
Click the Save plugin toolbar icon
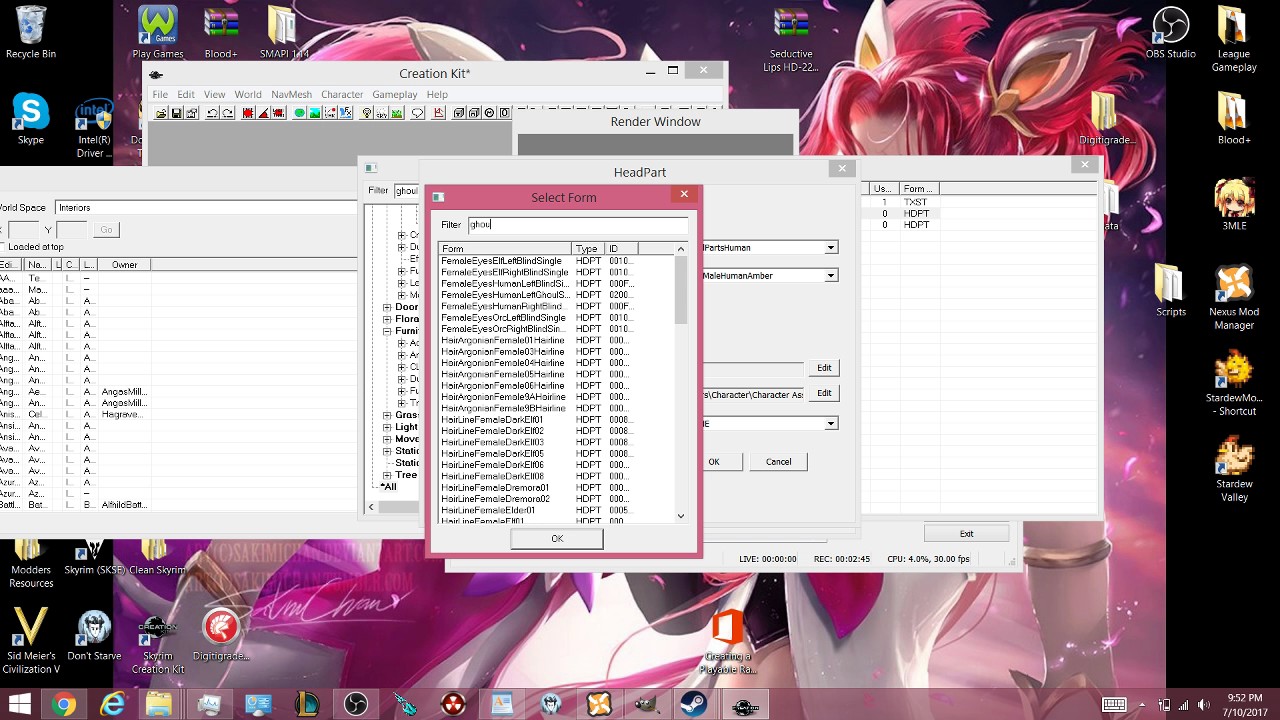point(176,113)
